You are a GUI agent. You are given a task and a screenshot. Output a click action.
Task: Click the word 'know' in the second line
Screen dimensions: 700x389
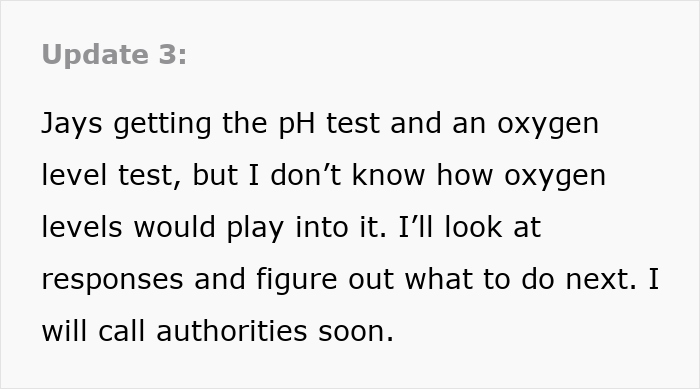[x=388, y=175]
